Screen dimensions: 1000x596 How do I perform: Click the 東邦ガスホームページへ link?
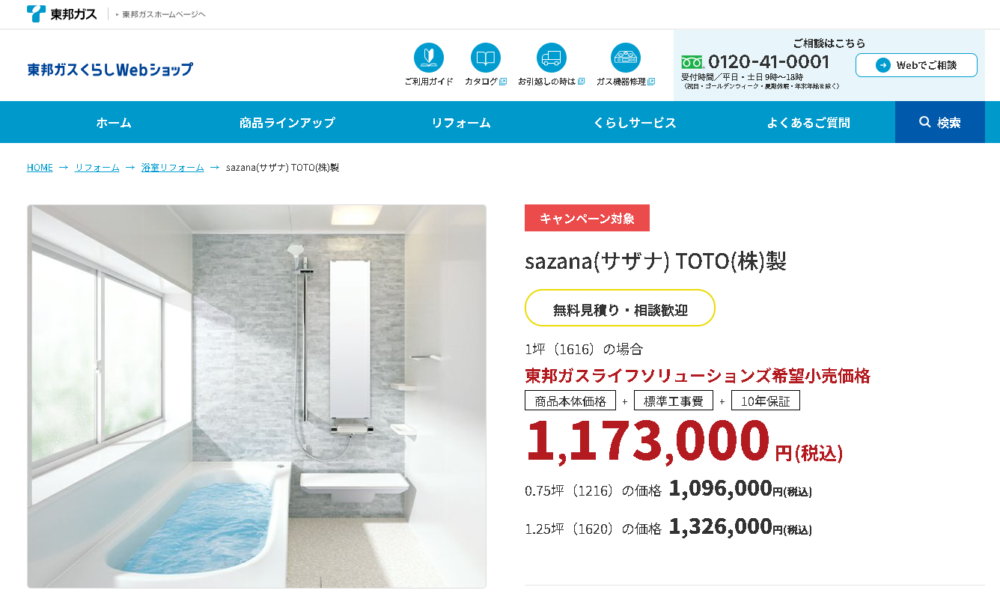click(x=163, y=14)
